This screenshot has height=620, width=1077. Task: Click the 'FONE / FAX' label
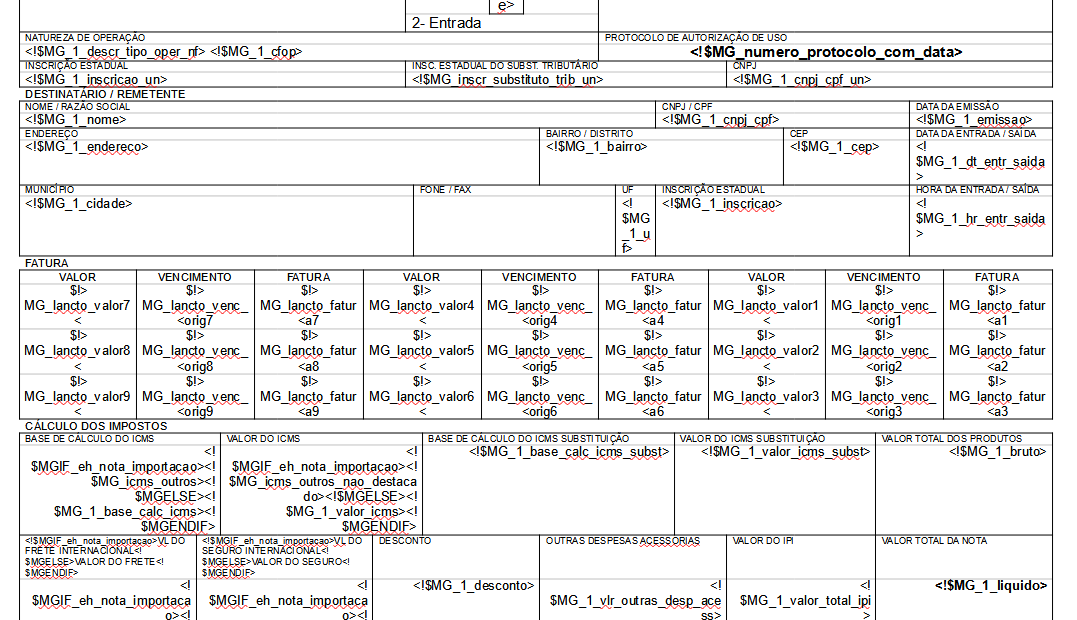coord(446,190)
